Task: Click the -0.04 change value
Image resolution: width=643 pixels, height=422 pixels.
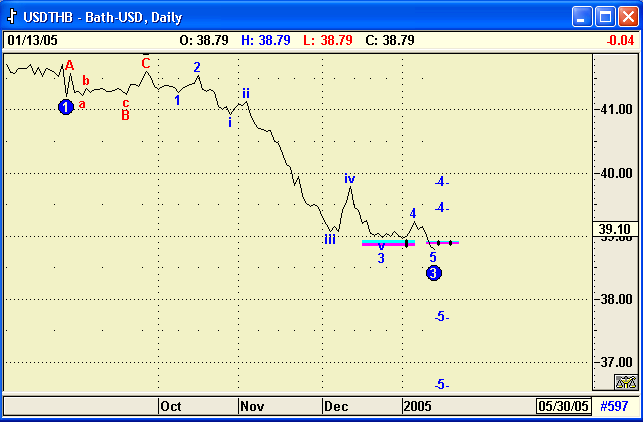Action: [x=620, y=40]
